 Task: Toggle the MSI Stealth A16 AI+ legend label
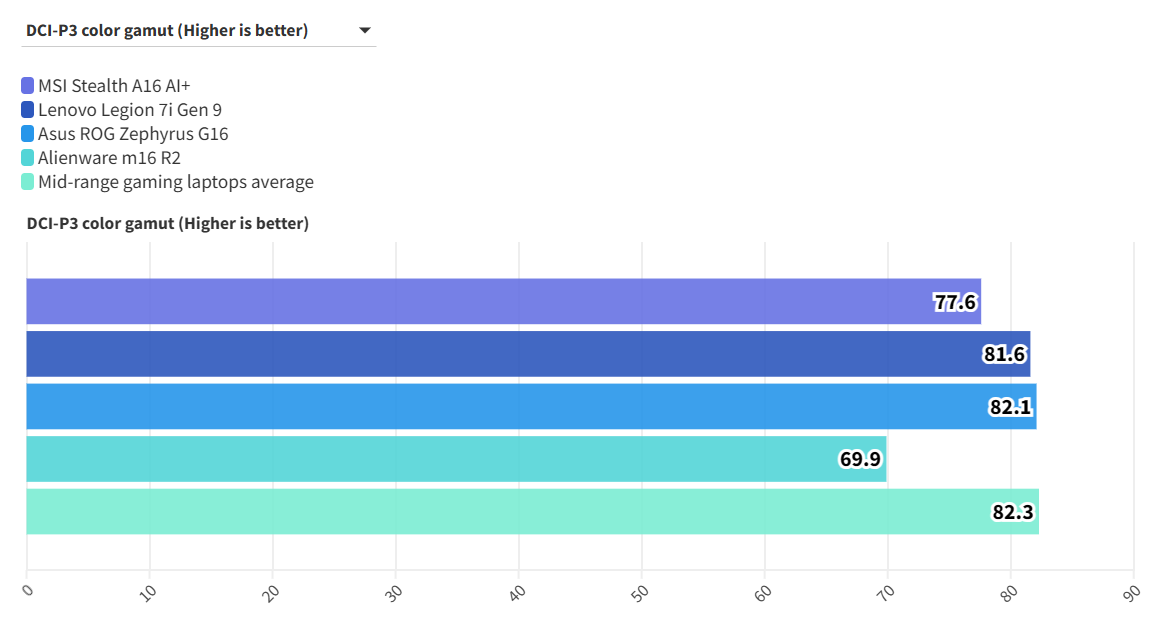[114, 86]
